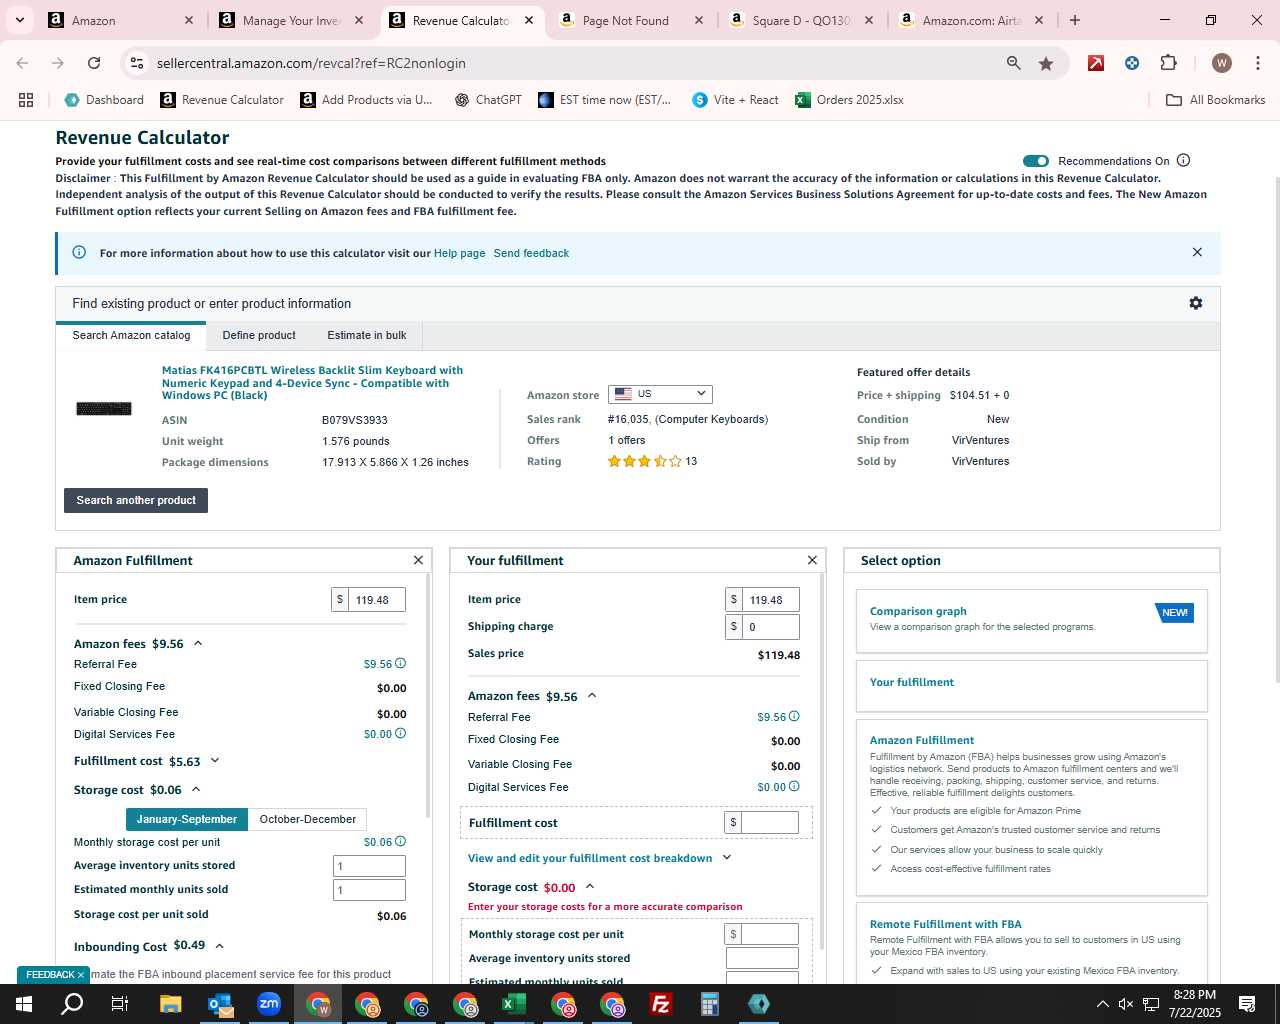Open the Matias keyboard product title link
The height and width of the screenshot is (1024, 1280).
pos(312,383)
